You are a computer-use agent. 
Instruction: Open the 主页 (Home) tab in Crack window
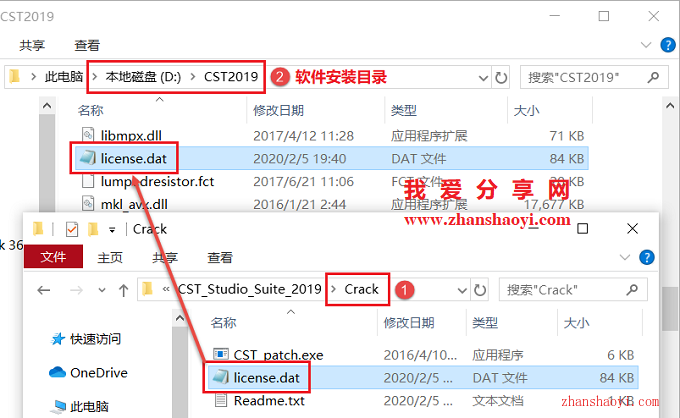click(x=110, y=258)
